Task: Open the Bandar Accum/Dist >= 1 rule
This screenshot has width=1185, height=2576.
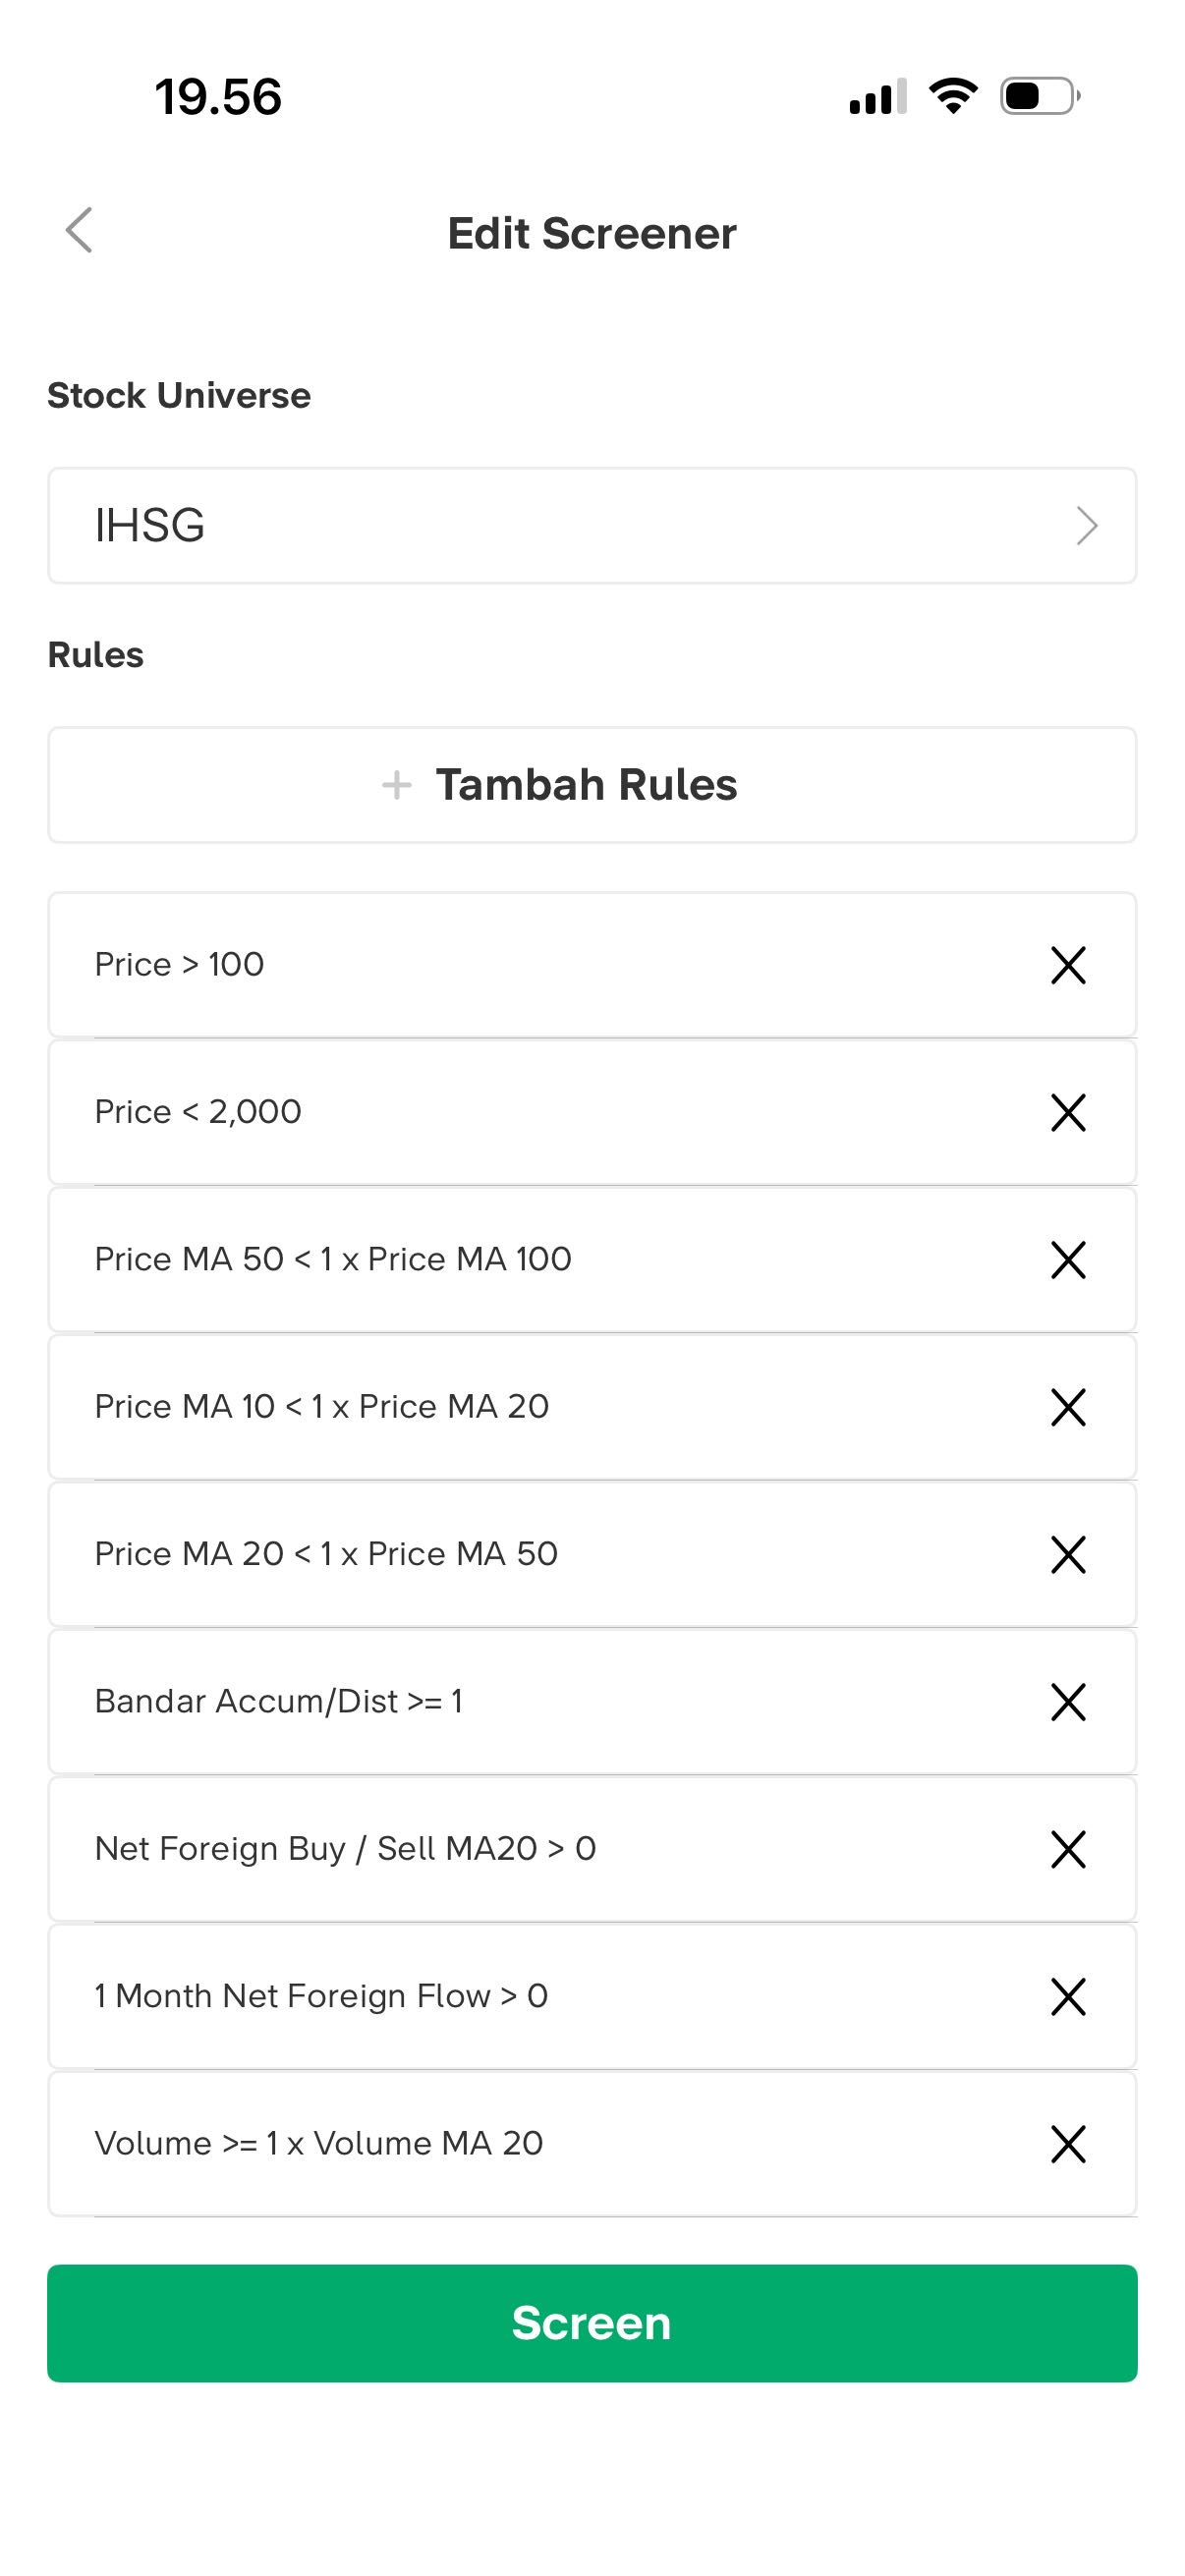Action: pyautogui.click(x=279, y=1701)
